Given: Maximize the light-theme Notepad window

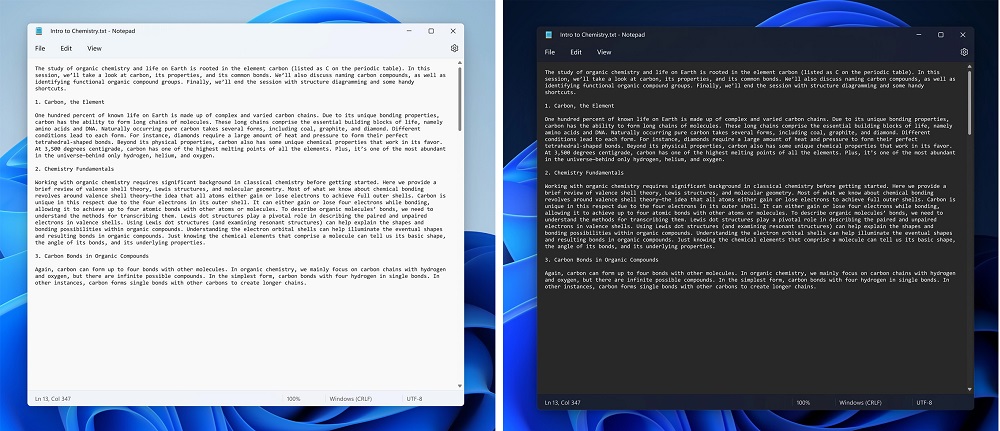Looking at the screenshot, I should point(431,31).
